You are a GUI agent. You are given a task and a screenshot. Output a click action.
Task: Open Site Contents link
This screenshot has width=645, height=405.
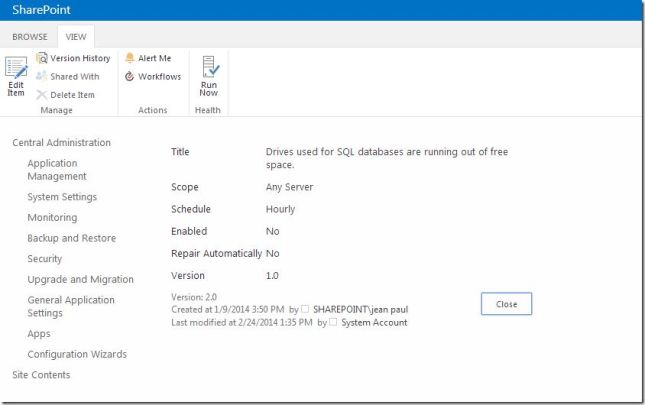click(x=41, y=375)
